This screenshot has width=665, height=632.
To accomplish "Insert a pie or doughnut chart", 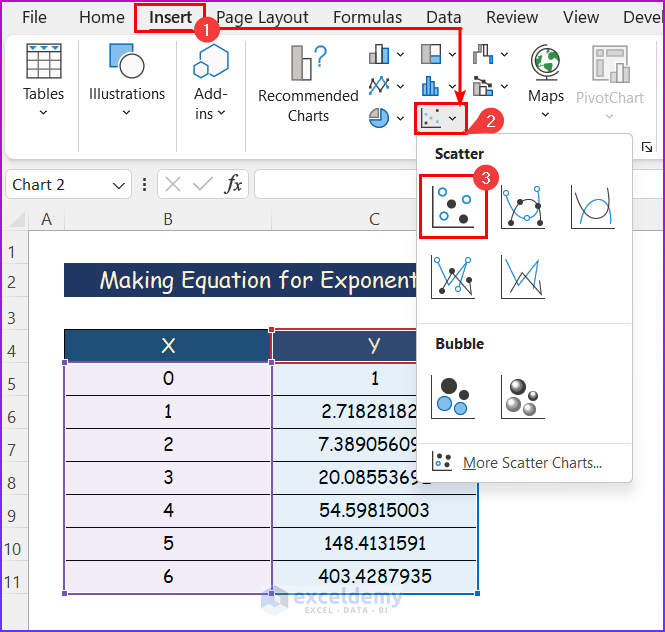I will [379, 118].
